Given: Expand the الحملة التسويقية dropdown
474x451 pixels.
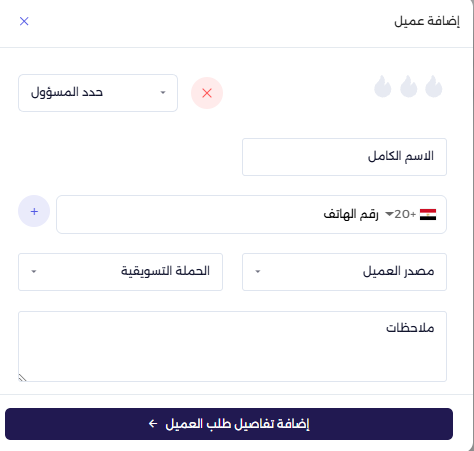Looking at the screenshot, I should [x=120, y=272].
